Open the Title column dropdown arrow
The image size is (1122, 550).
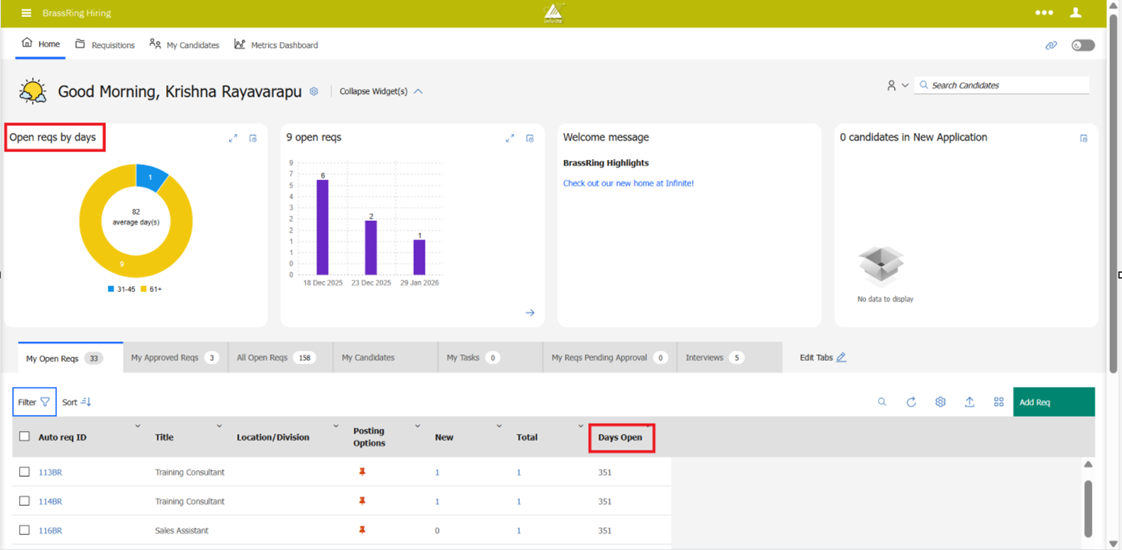pos(219,427)
